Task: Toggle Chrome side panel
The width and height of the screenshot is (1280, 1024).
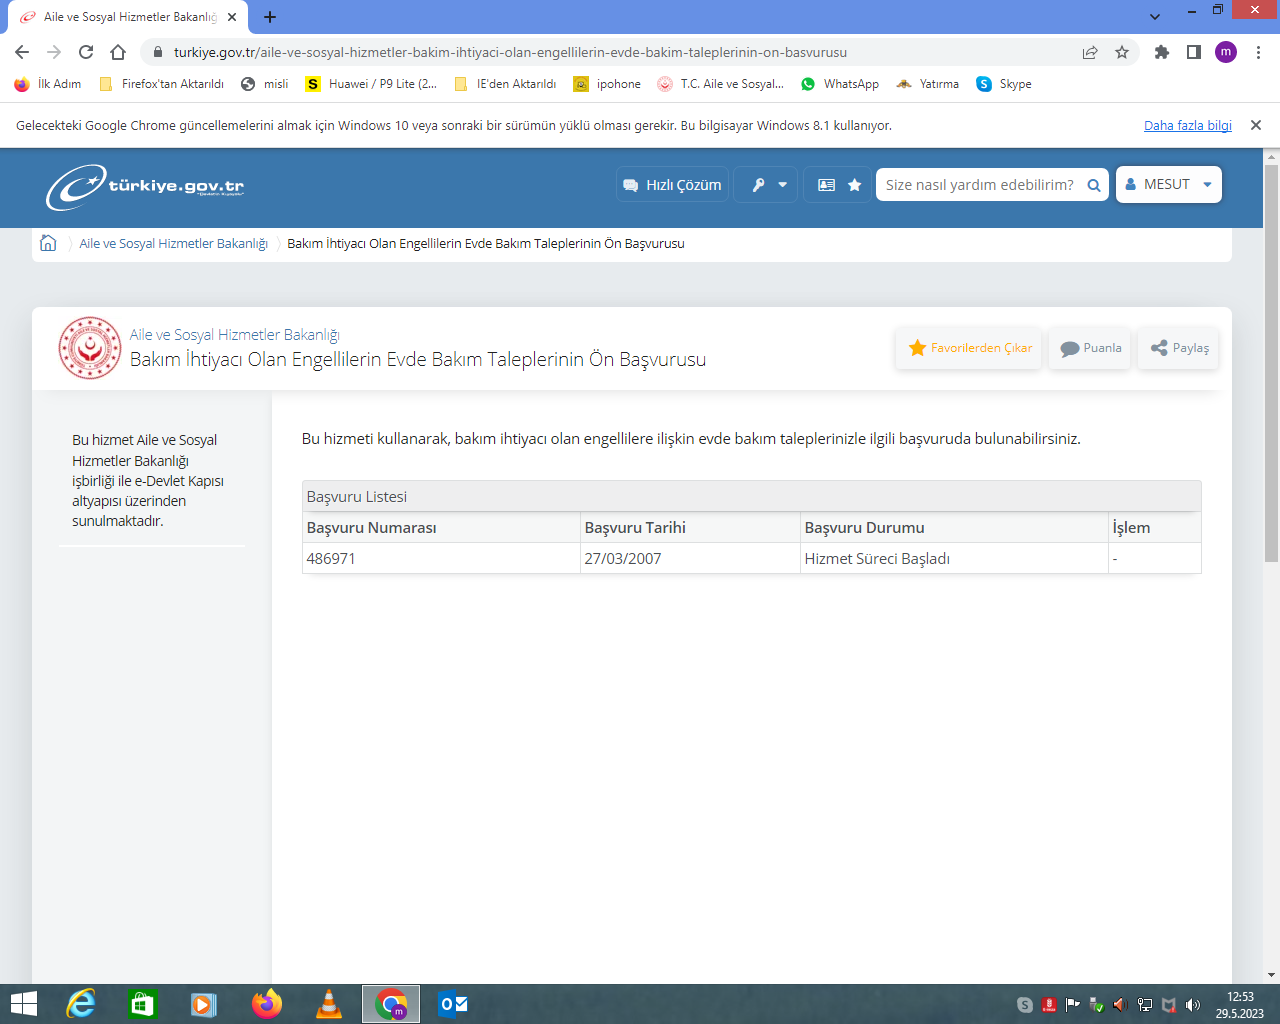Action: click(x=1193, y=52)
